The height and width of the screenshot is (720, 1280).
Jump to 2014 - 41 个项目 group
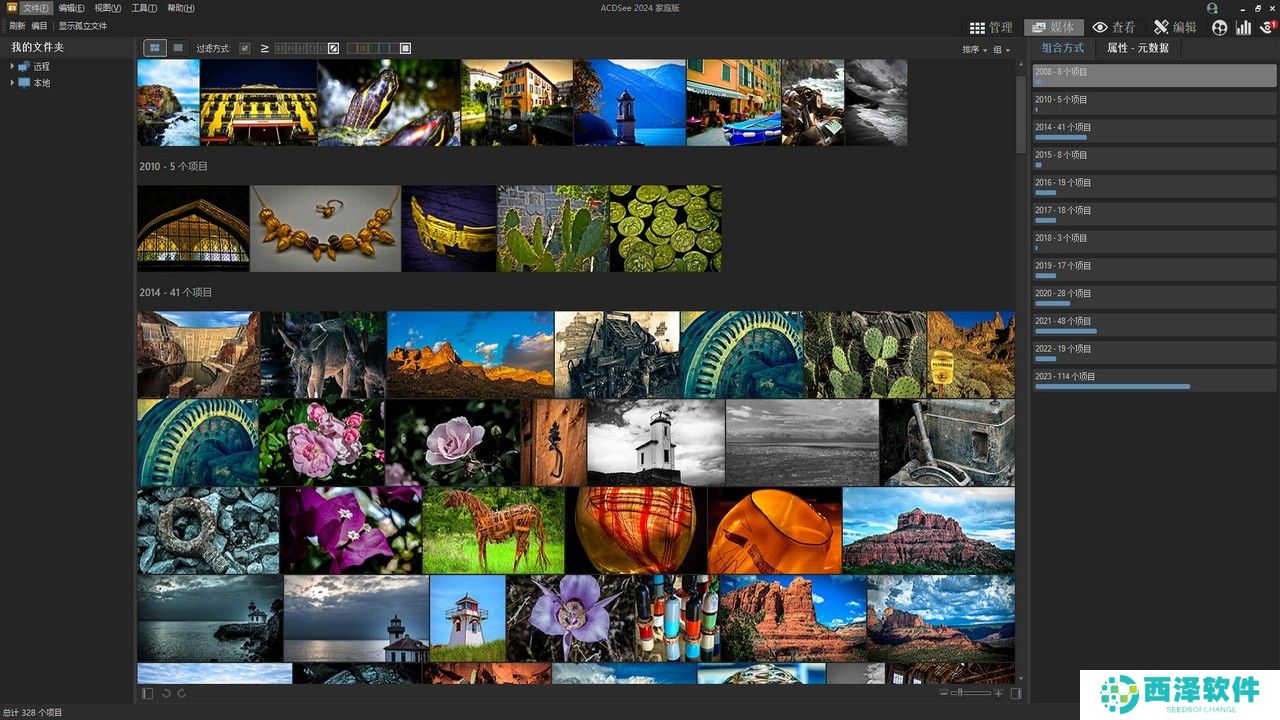1153,131
